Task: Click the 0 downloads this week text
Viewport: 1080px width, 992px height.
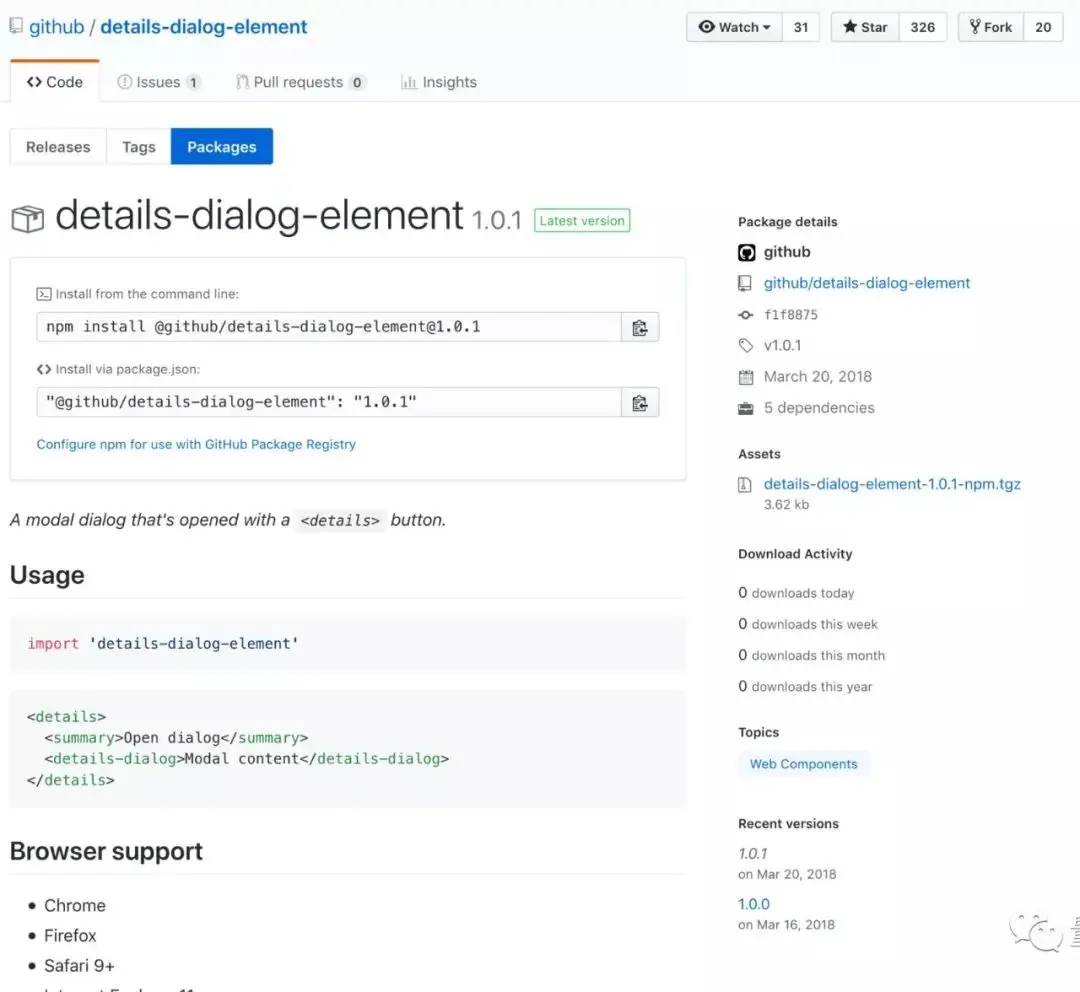Action: point(808,624)
